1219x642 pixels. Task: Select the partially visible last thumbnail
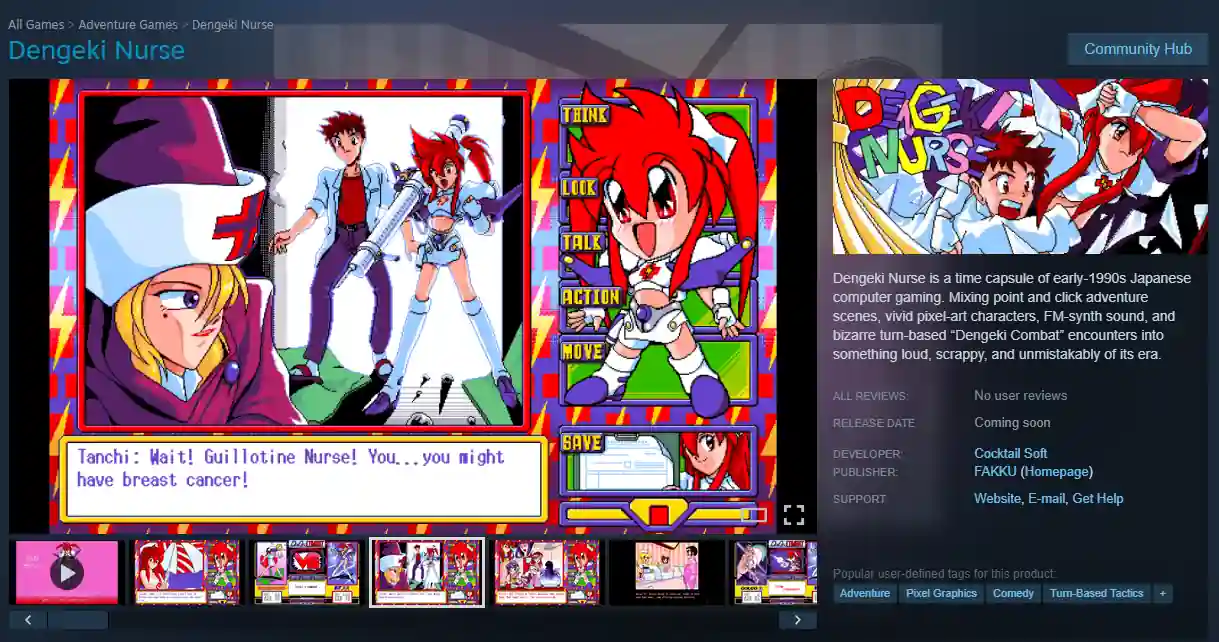(775, 573)
